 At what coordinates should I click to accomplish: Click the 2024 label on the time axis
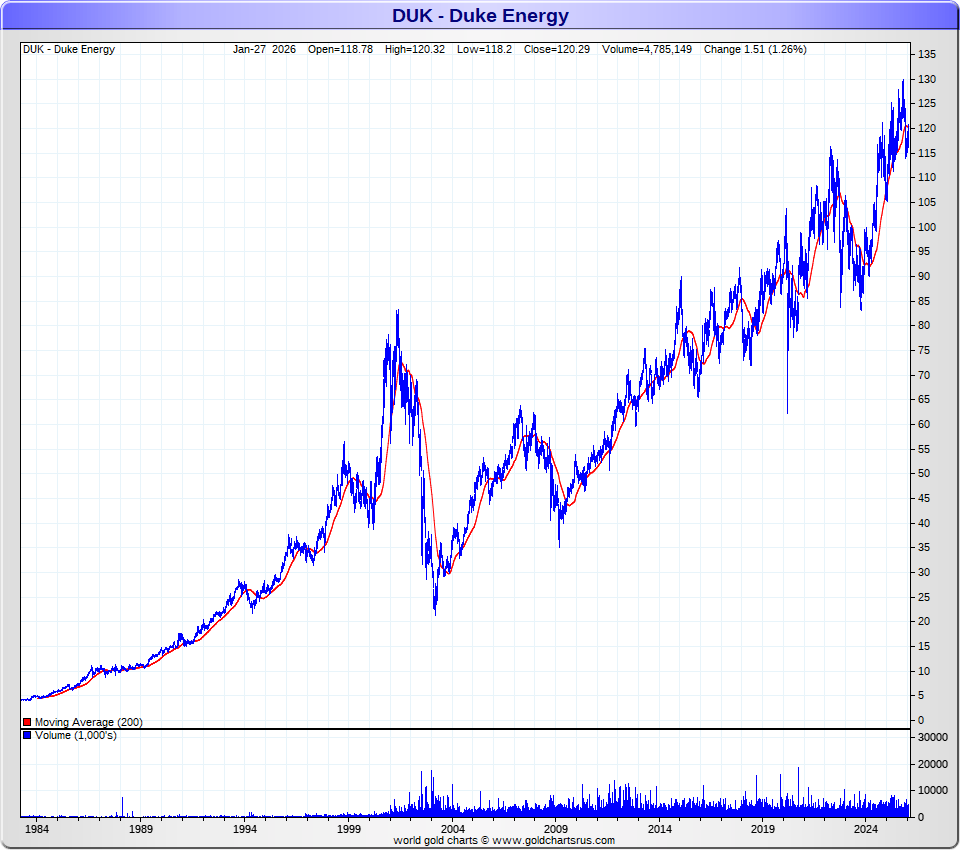(x=867, y=829)
